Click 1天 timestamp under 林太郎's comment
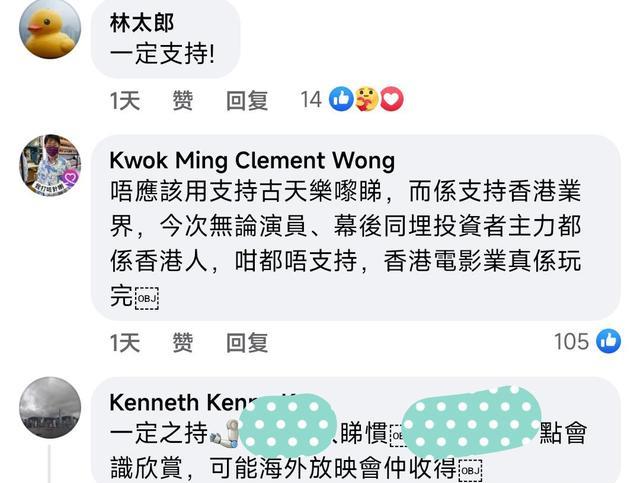The image size is (640, 483). point(124,100)
